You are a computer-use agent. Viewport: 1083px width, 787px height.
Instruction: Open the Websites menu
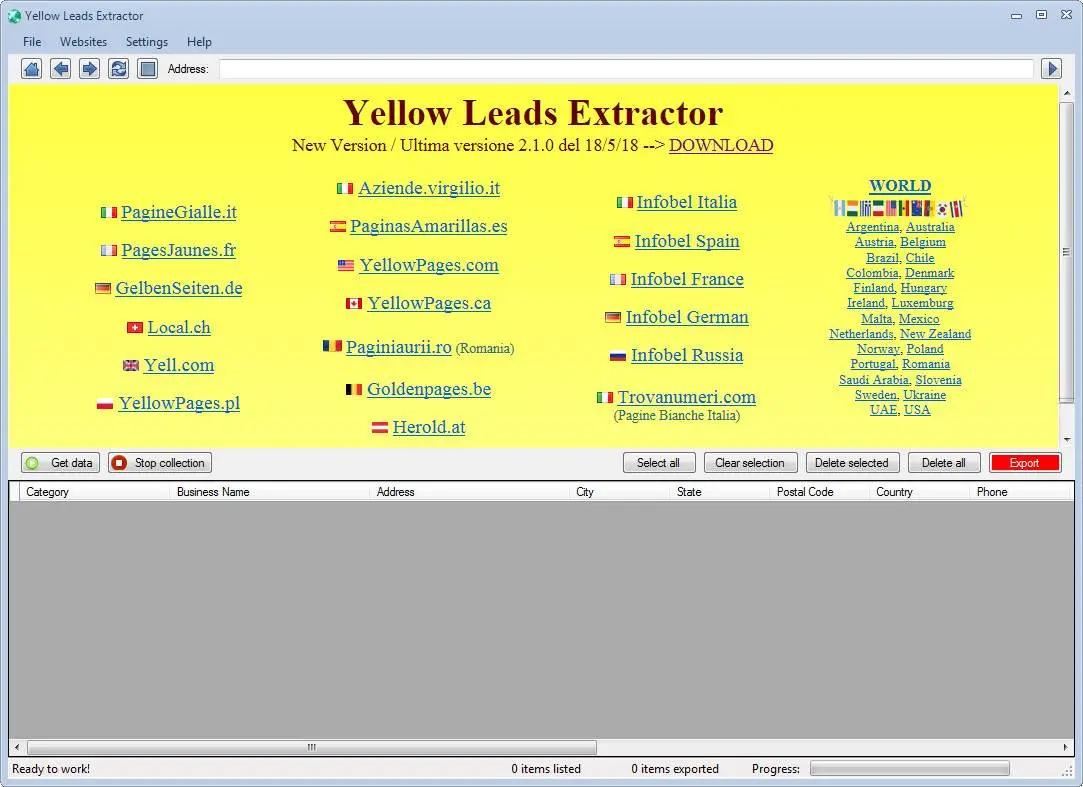(83, 42)
